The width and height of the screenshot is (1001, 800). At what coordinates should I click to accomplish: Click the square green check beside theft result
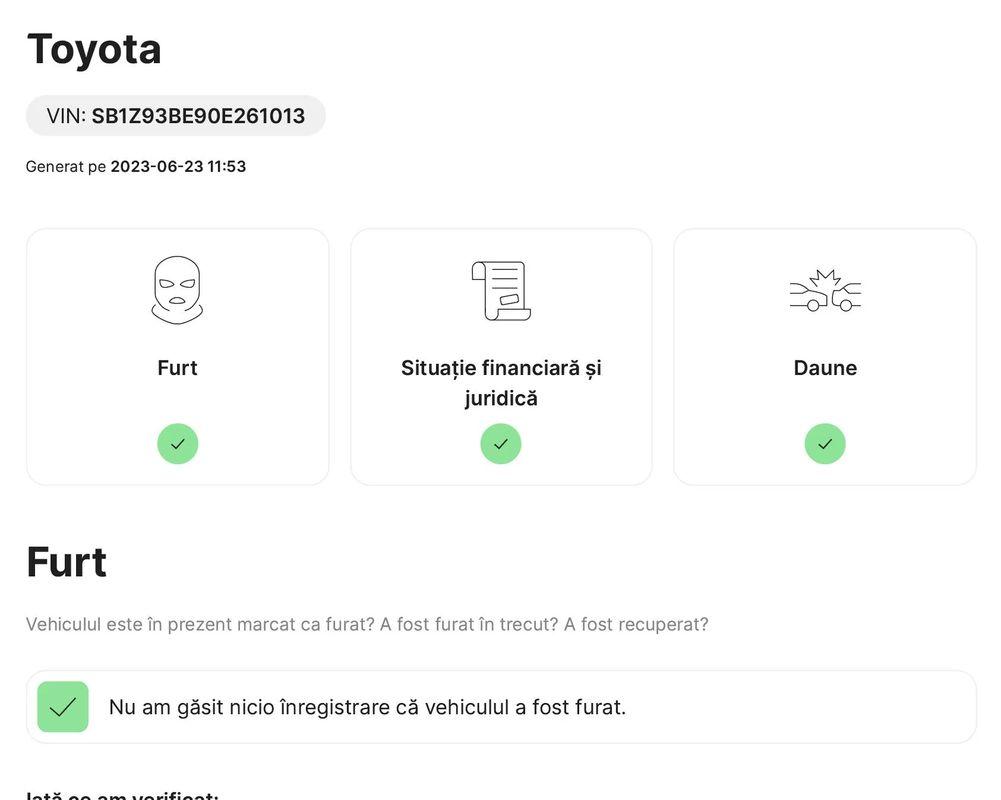(63, 707)
